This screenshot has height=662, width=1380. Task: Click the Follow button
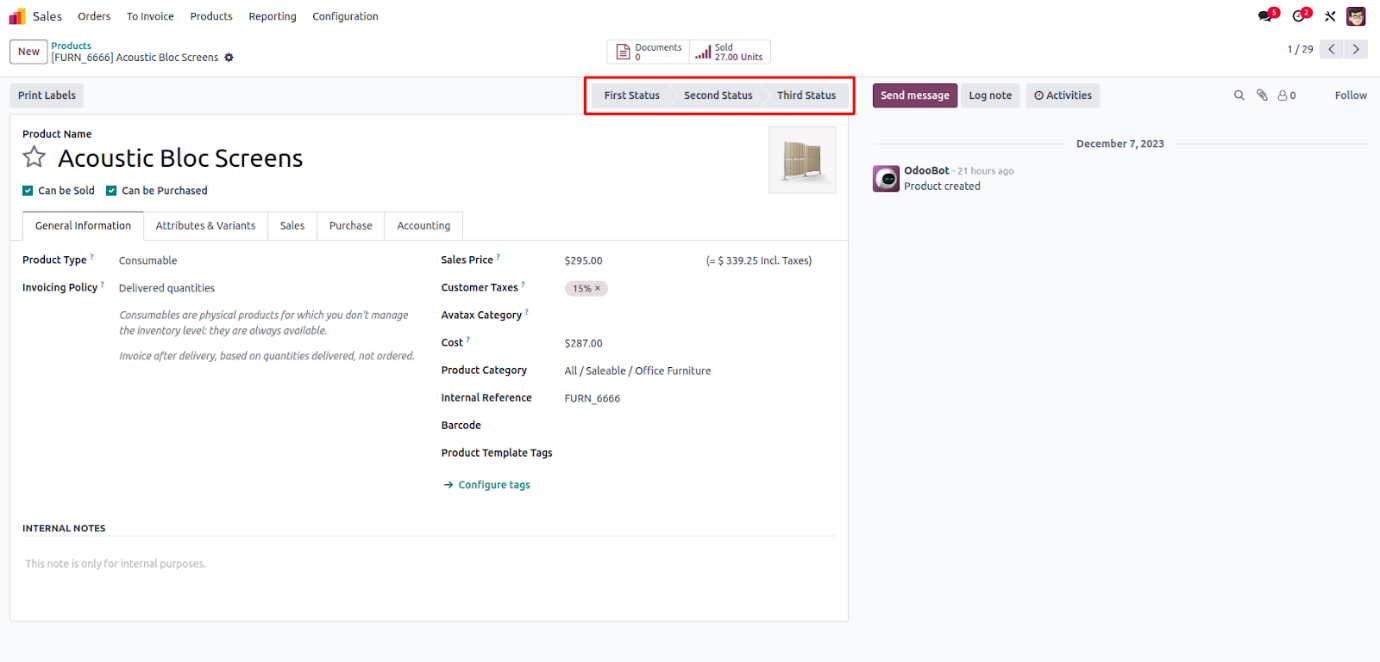tap(1351, 95)
